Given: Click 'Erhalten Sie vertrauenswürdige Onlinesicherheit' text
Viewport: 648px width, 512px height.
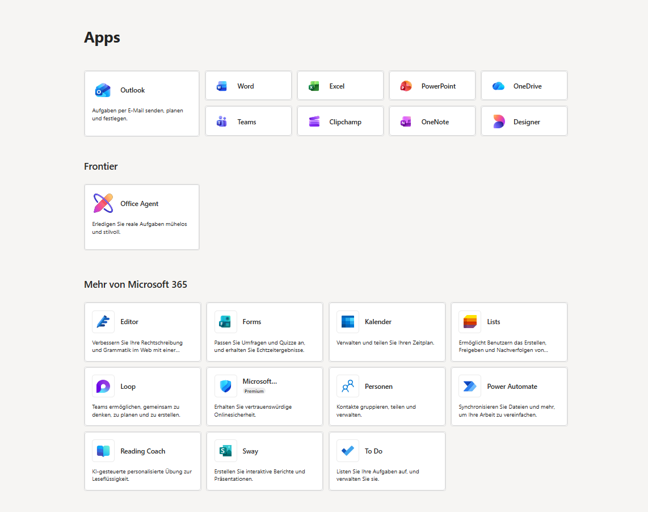Looking at the screenshot, I should 253,411.
